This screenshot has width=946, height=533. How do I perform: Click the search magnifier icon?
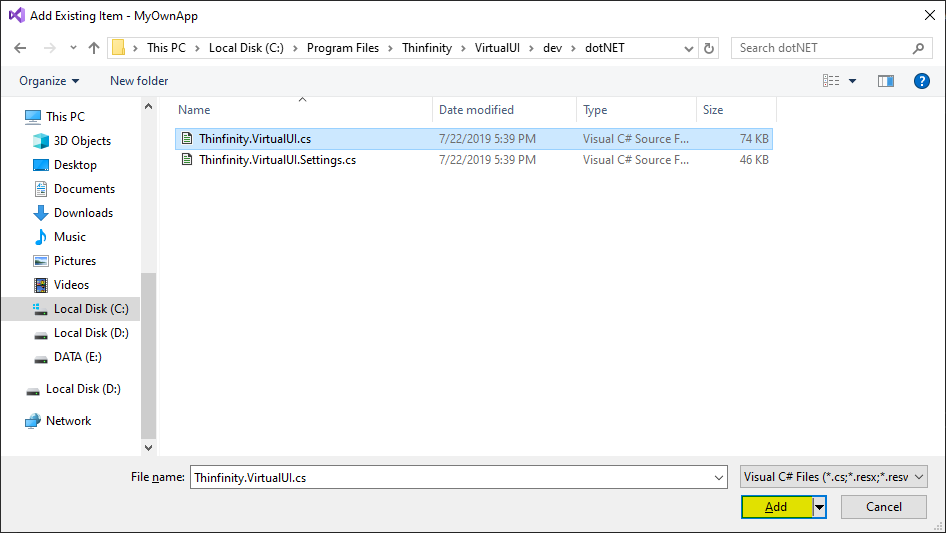click(918, 48)
